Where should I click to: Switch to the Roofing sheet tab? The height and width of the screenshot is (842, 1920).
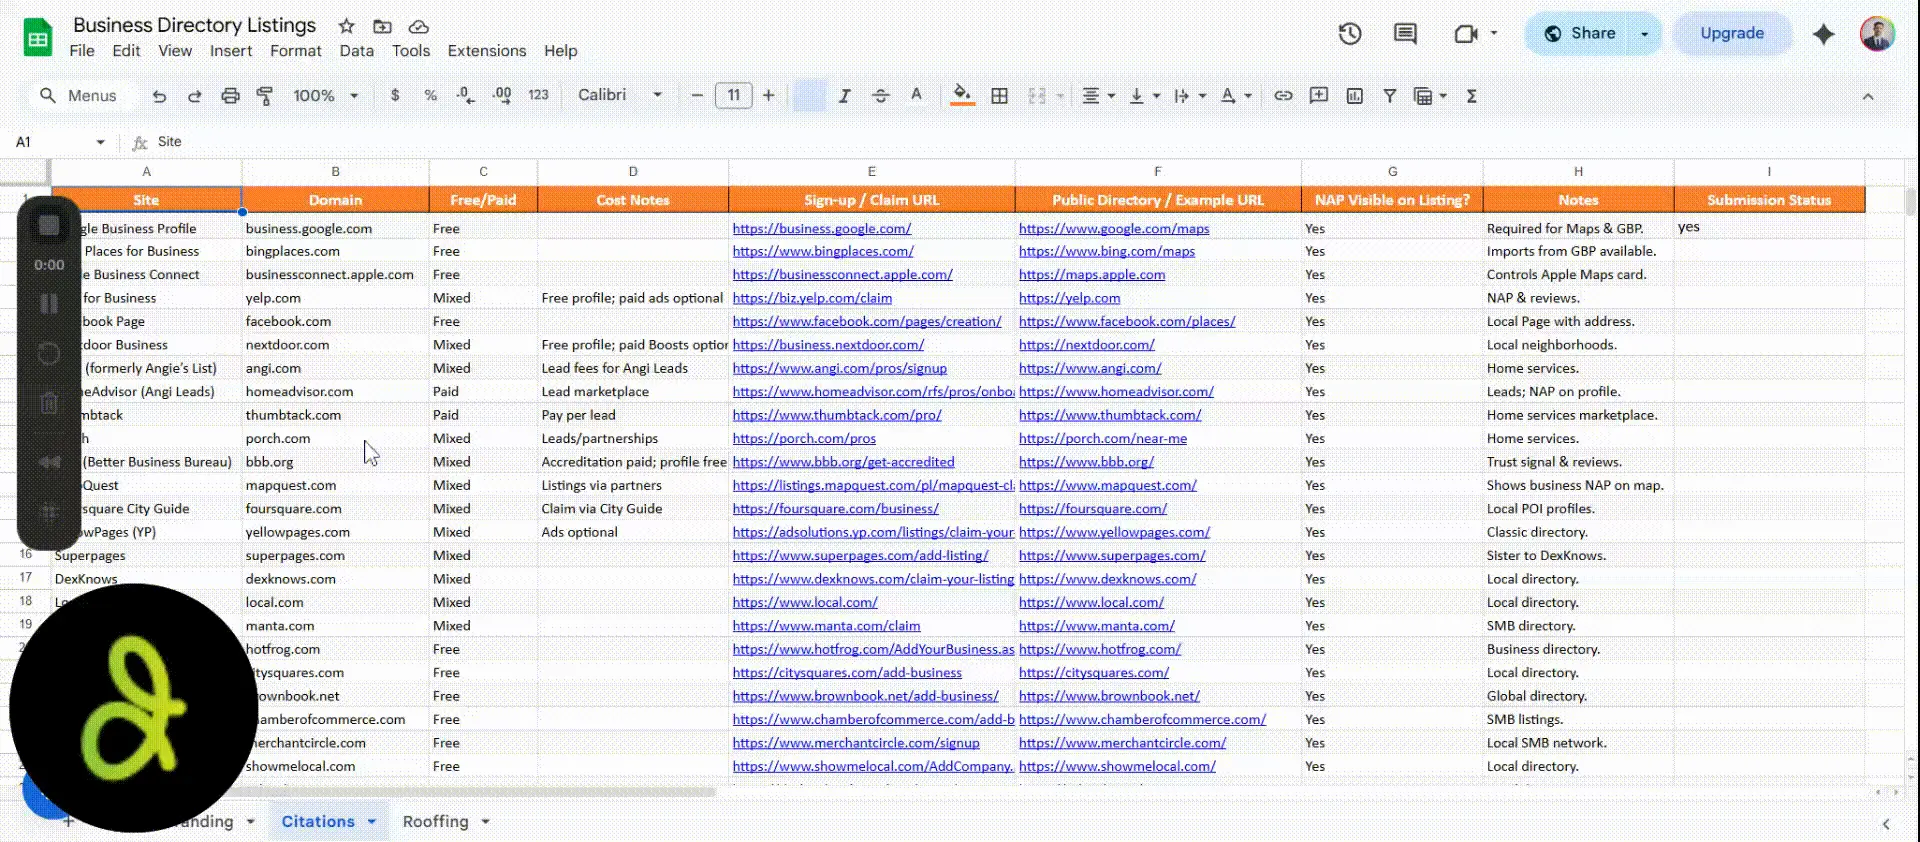point(435,822)
